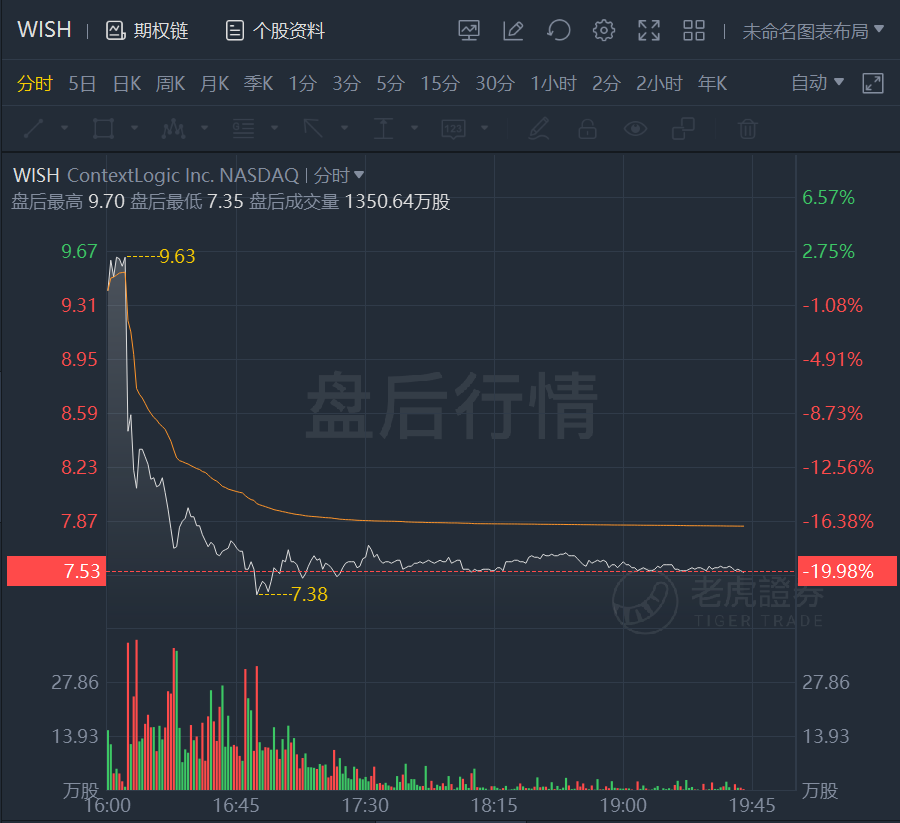Expand the 未命名图表布局 layout dropdown
This screenshot has height=823, width=900.
(813, 31)
